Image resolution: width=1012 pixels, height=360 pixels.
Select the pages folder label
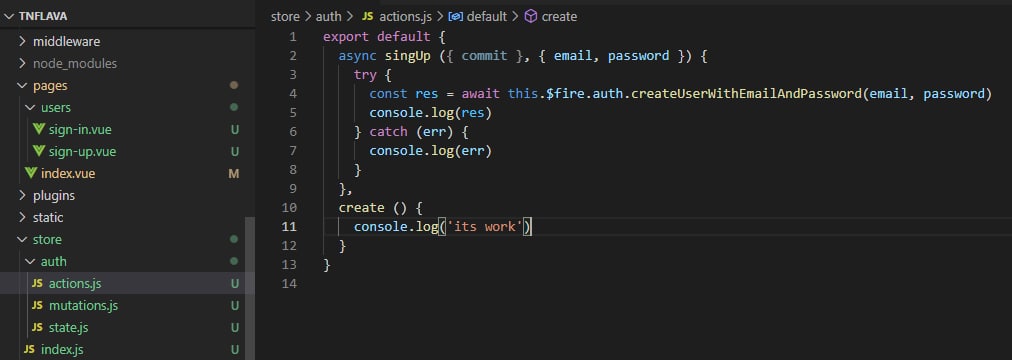50,85
